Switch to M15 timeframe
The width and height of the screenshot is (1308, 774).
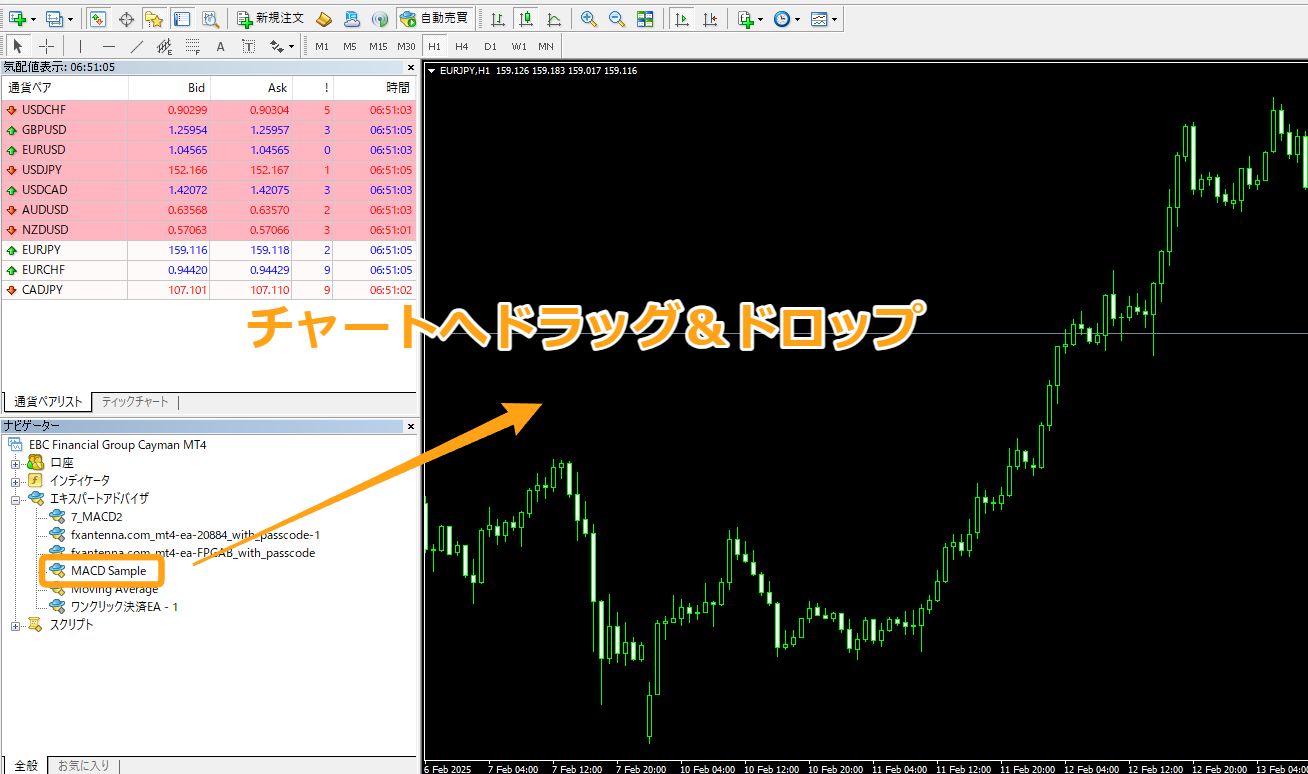tap(377, 46)
